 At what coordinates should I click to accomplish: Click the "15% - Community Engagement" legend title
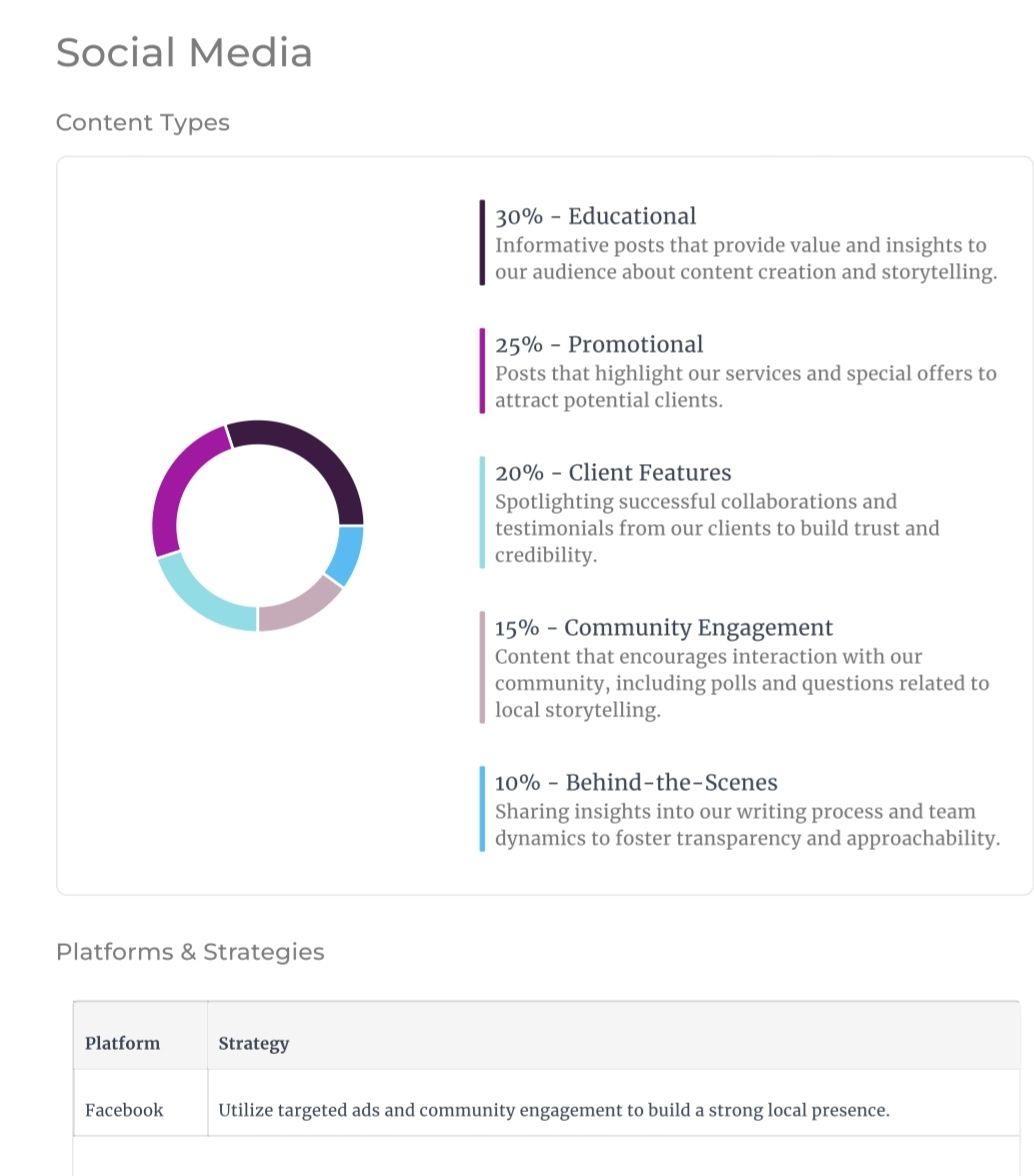coord(663,627)
